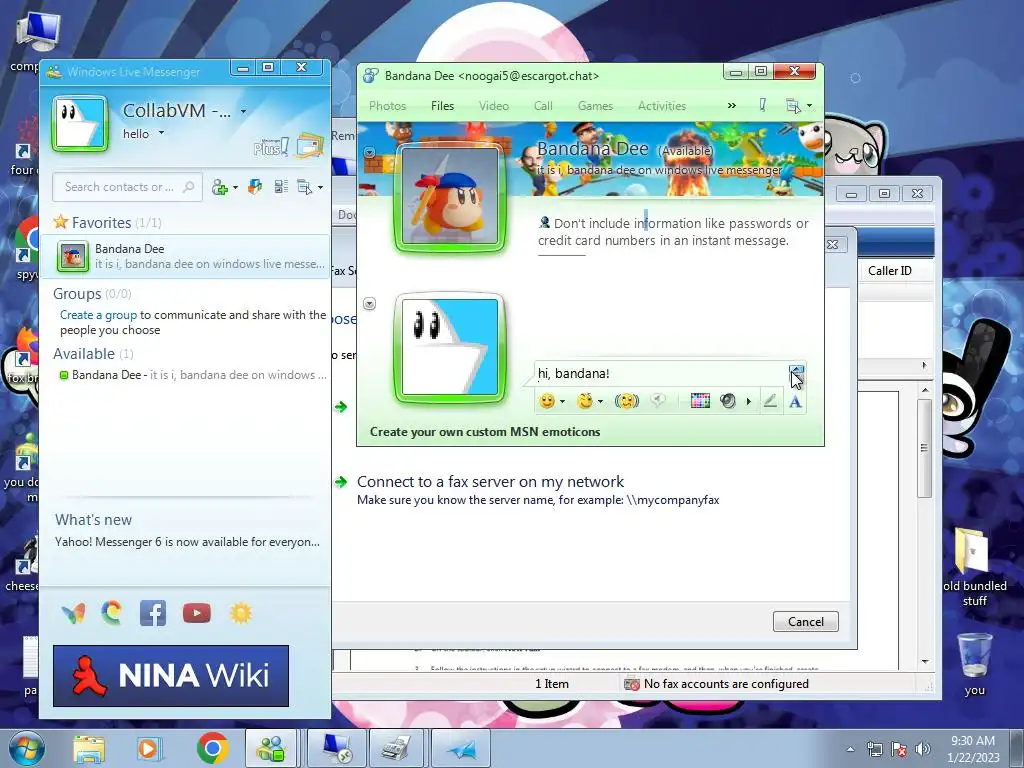Click the Cancel button in fax dialog
The height and width of the screenshot is (768, 1024).
[x=805, y=622]
